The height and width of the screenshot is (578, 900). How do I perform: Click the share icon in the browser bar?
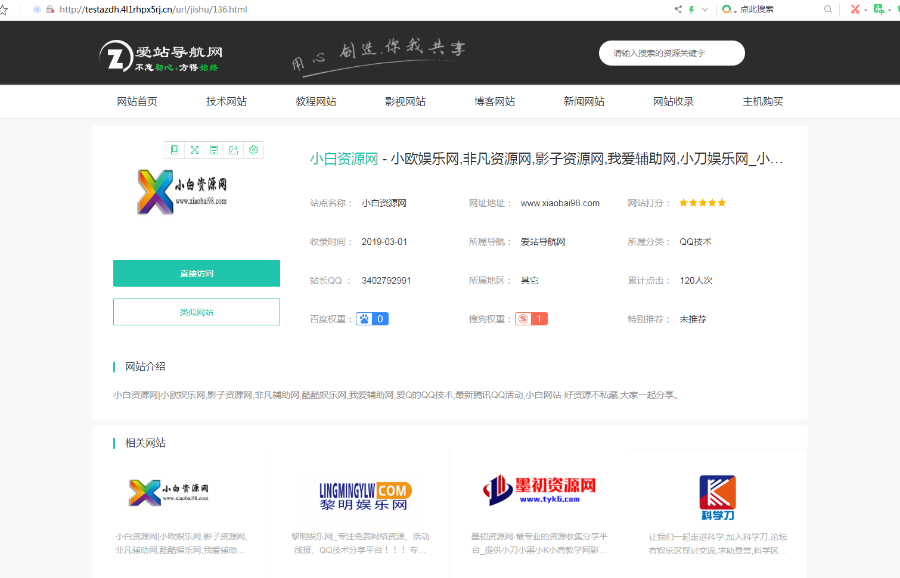(678, 9)
